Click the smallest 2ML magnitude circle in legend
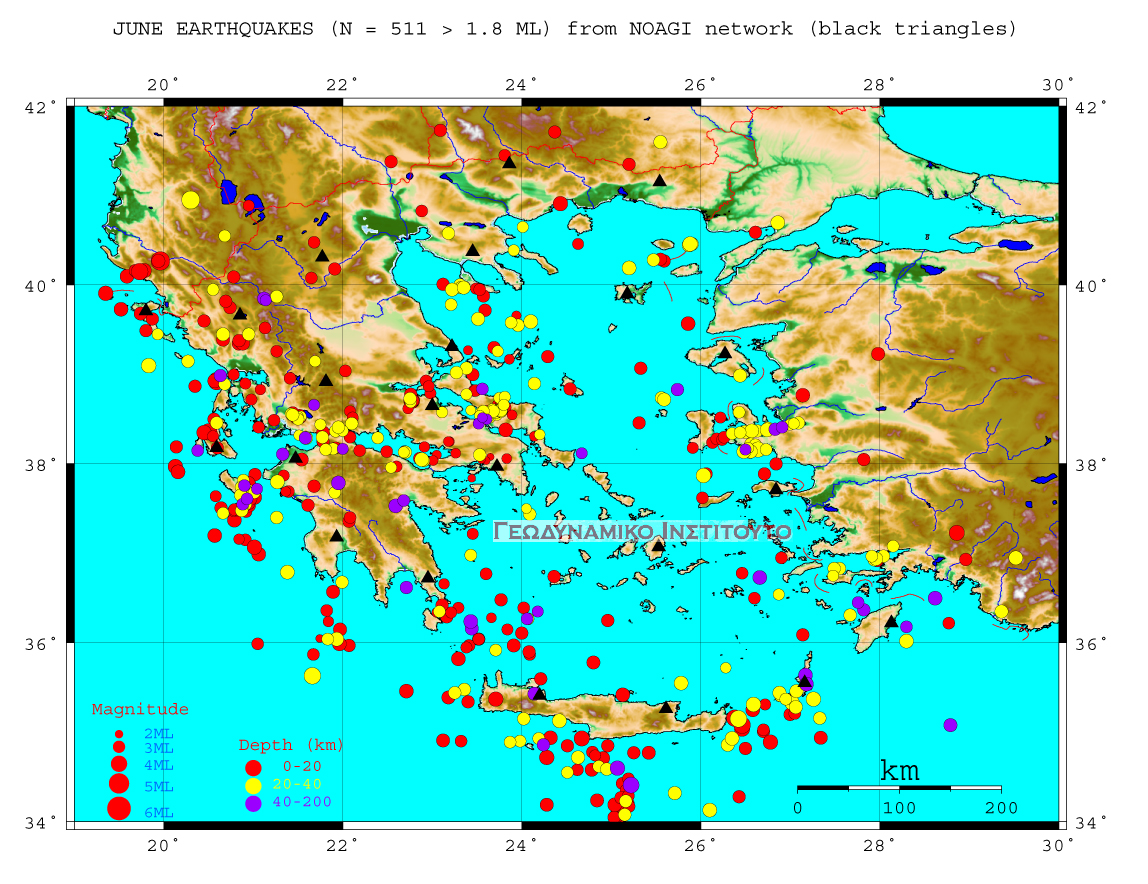 119,733
